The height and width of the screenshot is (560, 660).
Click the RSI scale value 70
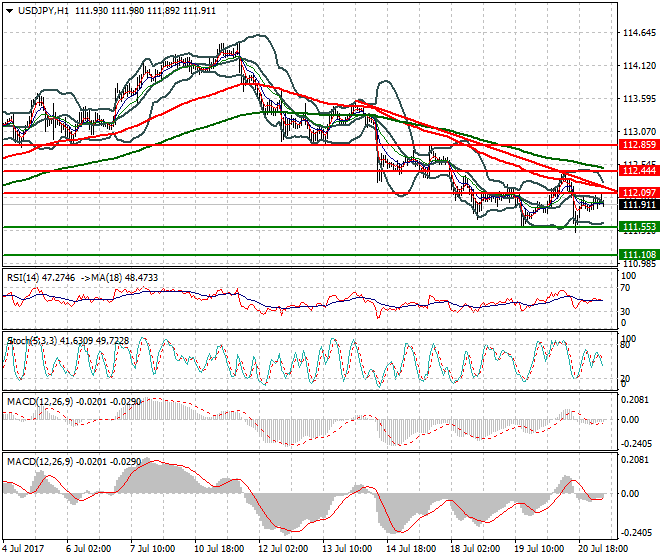click(x=625, y=288)
